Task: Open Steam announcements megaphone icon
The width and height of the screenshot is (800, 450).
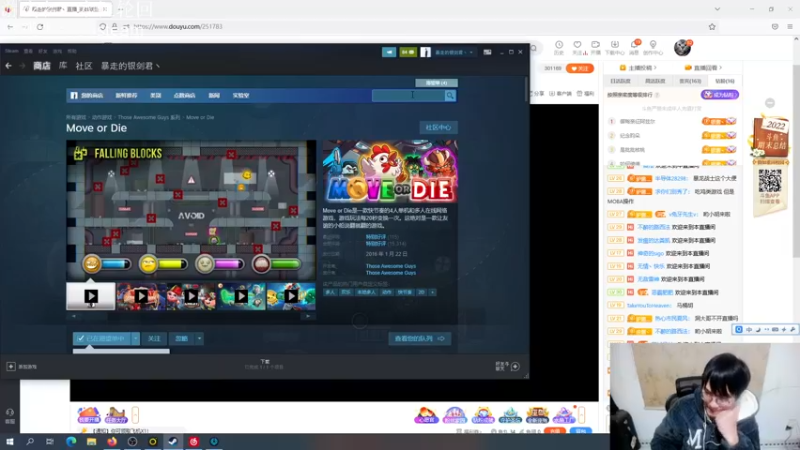Action: [389, 52]
